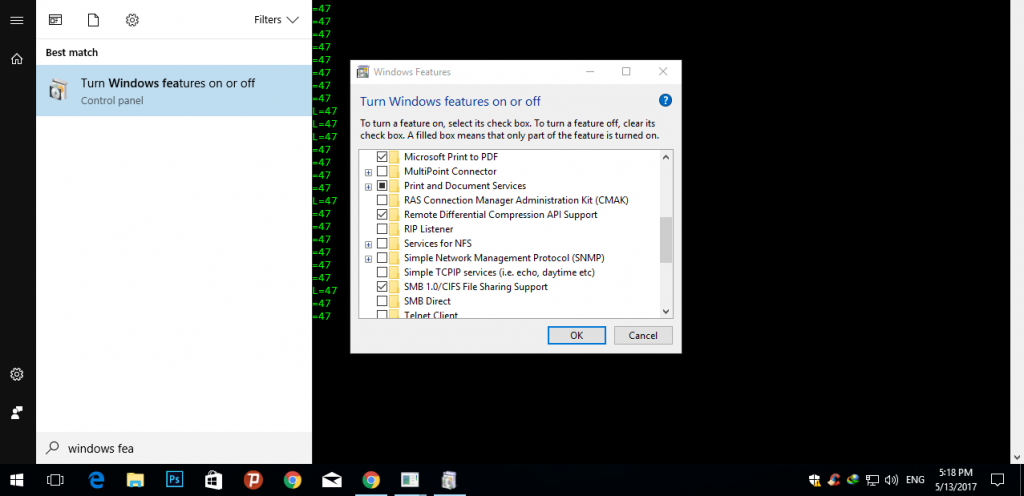Expand the Print and Document Services node
Viewport: 1024px width, 496px height.
pyautogui.click(x=369, y=187)
